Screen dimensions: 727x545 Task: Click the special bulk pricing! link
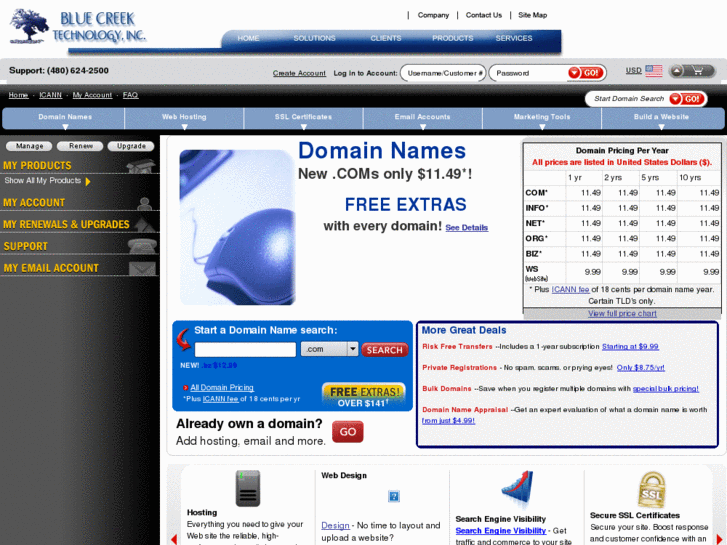click(666, 389)
